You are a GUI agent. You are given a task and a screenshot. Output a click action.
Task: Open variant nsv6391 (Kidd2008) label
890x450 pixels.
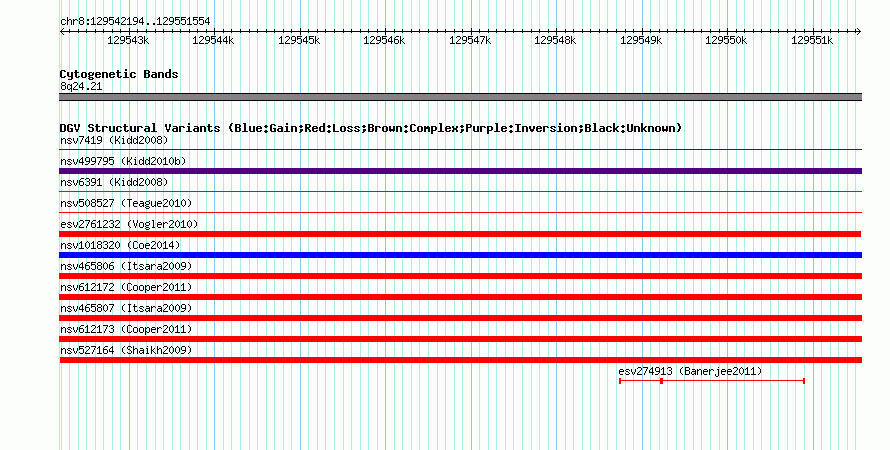click(x=114, y=182)
